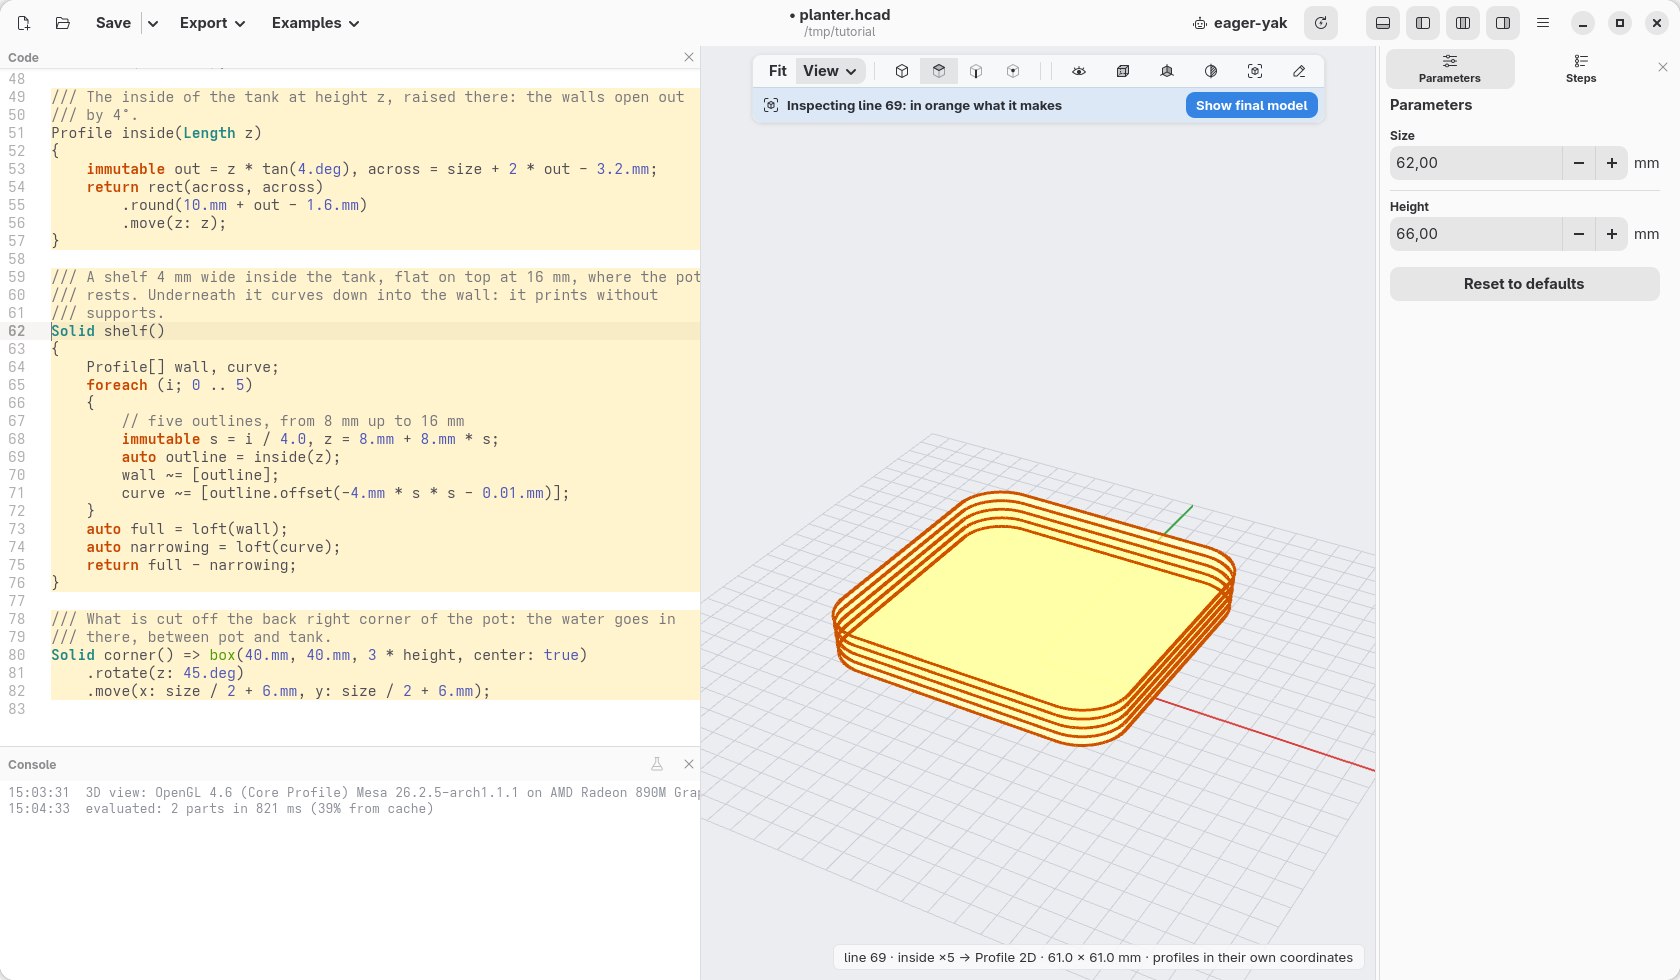Toggle the shaded cube with base icon
The height and width of the screenshot is (980, 1680).
[1167, 71]
